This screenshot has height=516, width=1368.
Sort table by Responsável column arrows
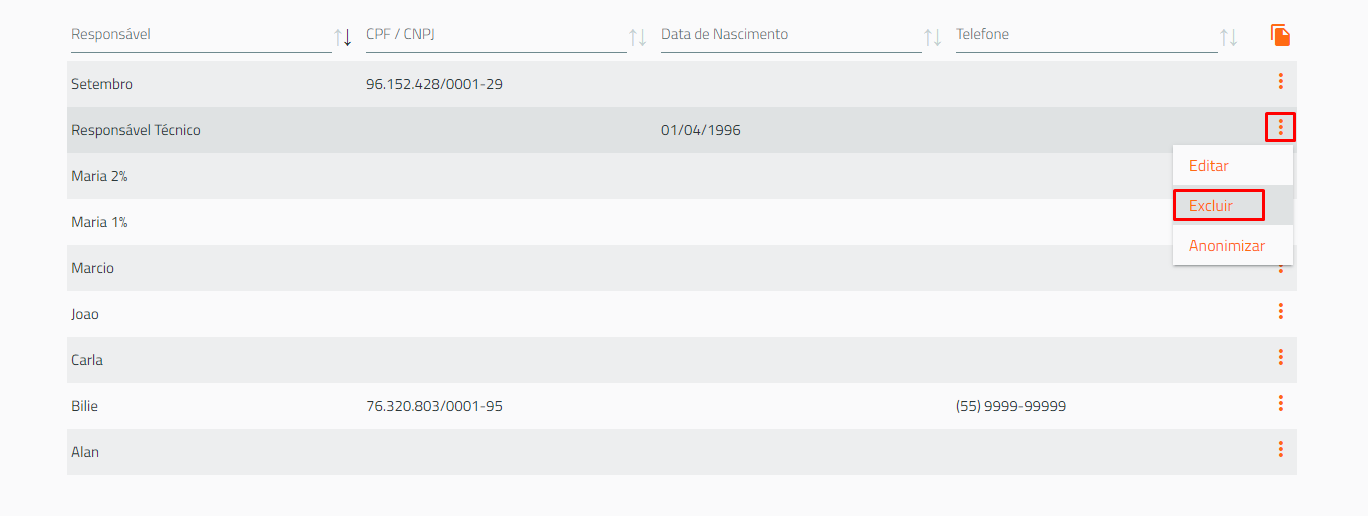tap(343, 38)
